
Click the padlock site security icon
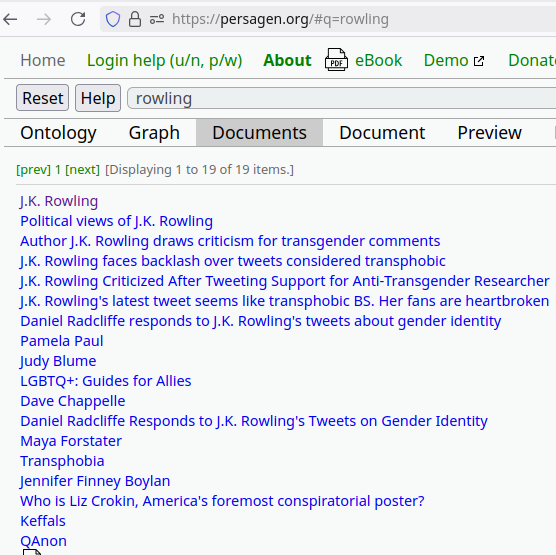tap(135, 19)
